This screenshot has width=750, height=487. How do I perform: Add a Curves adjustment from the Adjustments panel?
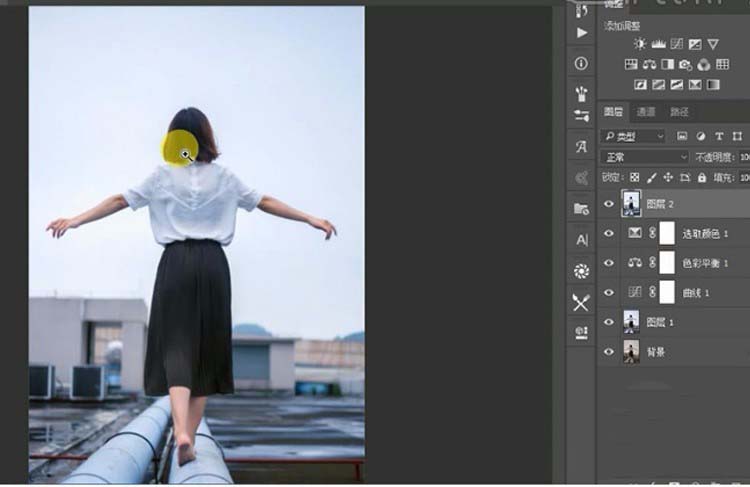(x=676, y=44)
